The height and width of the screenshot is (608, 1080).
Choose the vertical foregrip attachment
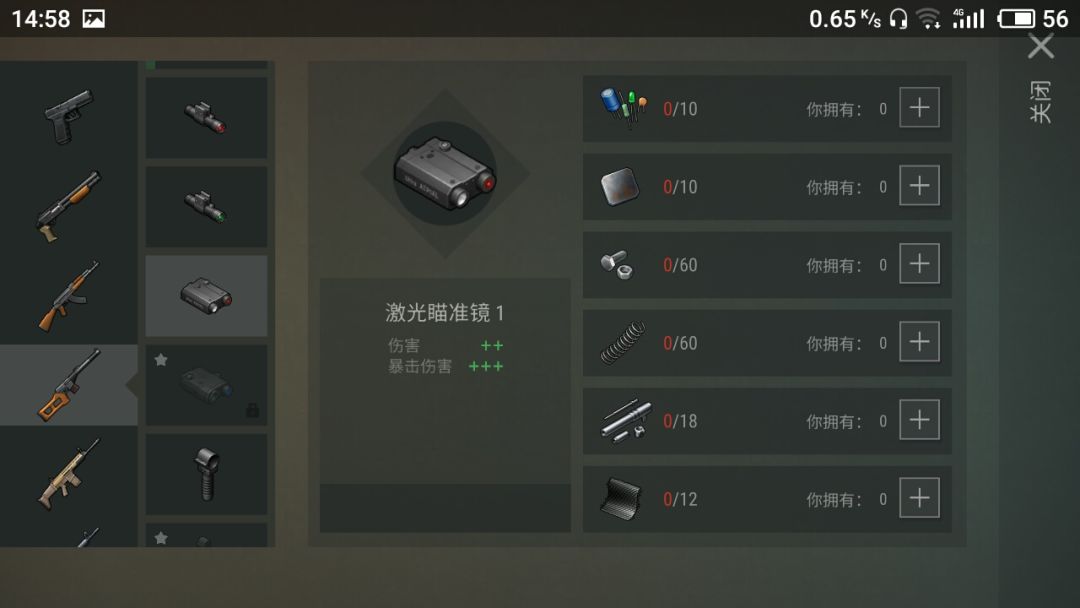(206, 474)
